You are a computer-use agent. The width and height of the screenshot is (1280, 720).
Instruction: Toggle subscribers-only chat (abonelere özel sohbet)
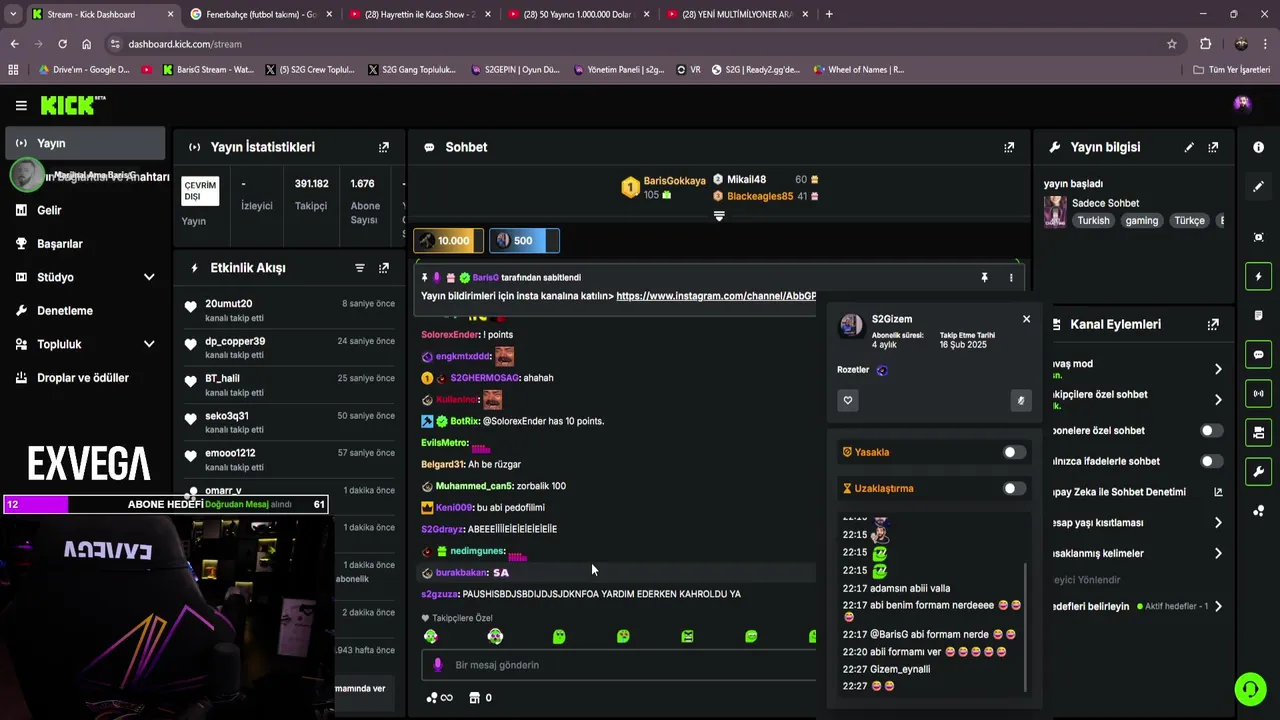[x=1211, y=431]
